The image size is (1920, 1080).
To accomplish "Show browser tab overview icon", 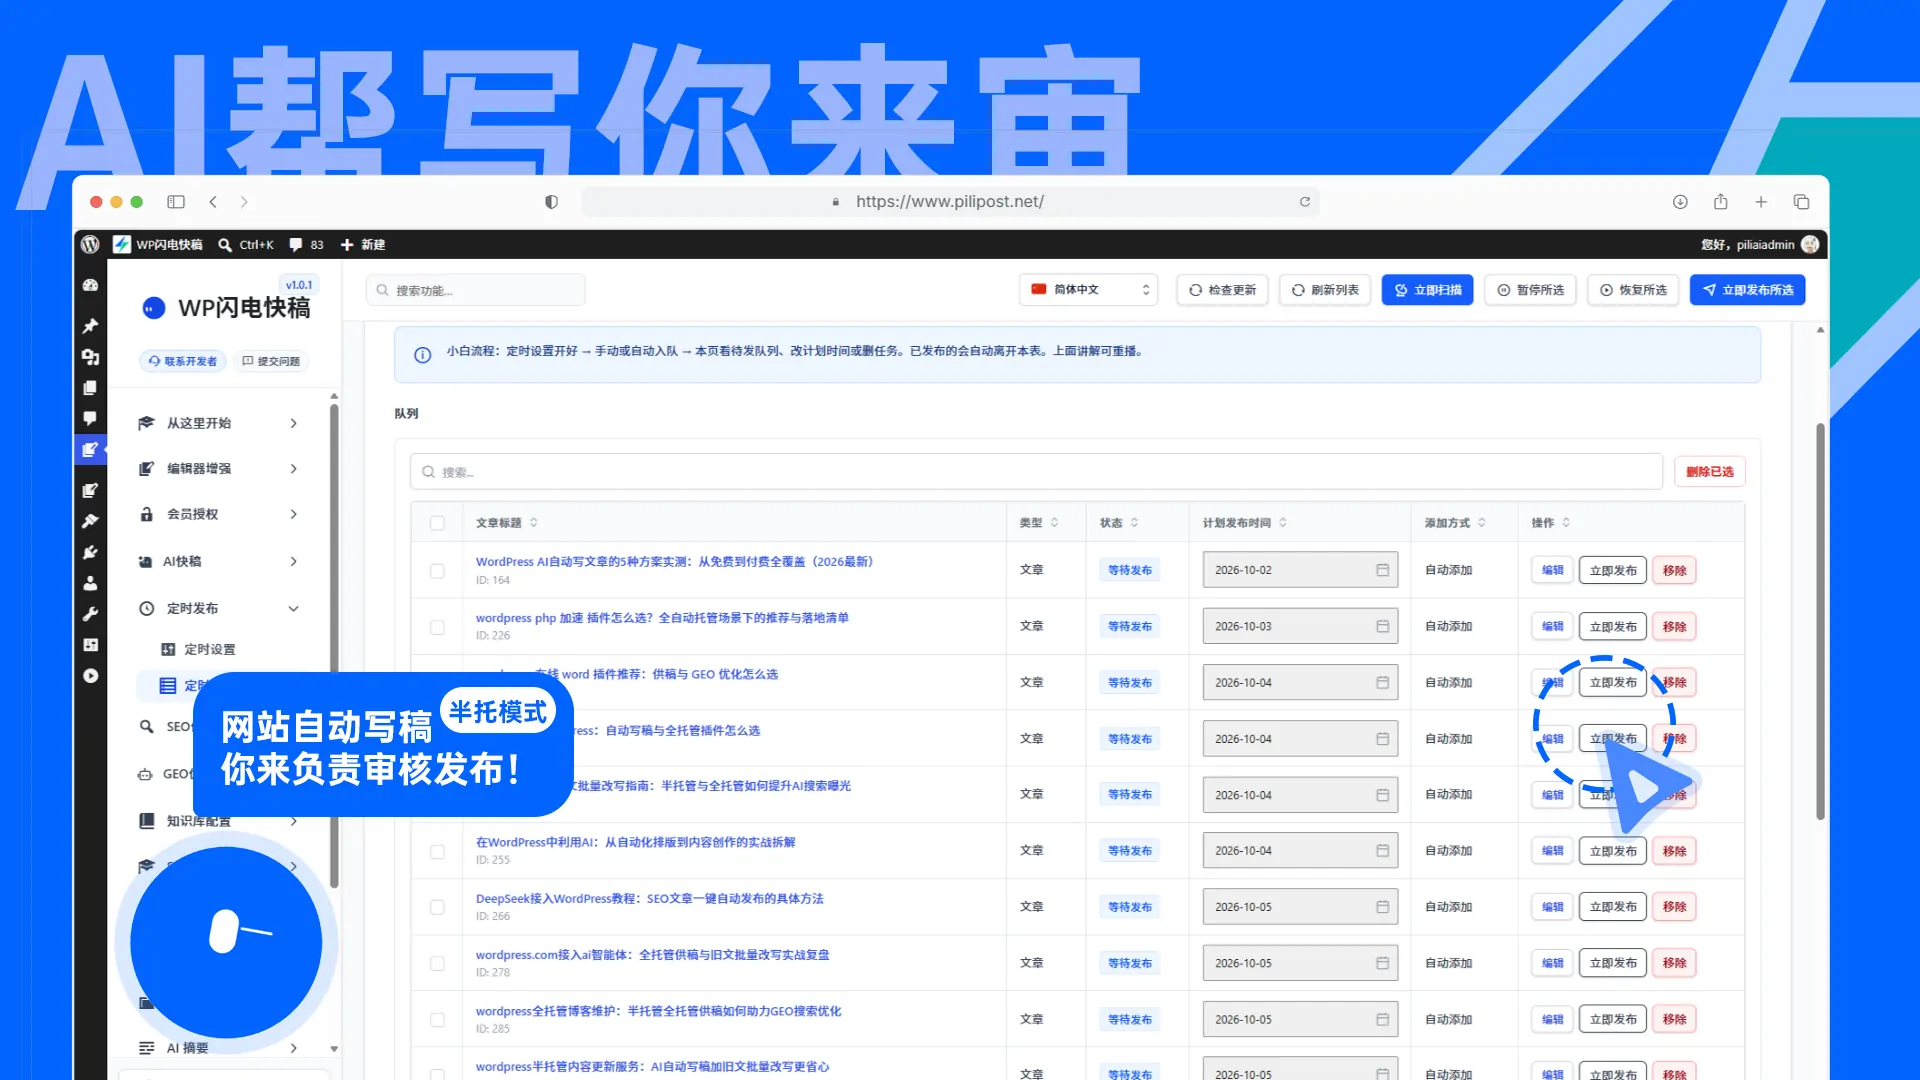I will (1802, 202).
